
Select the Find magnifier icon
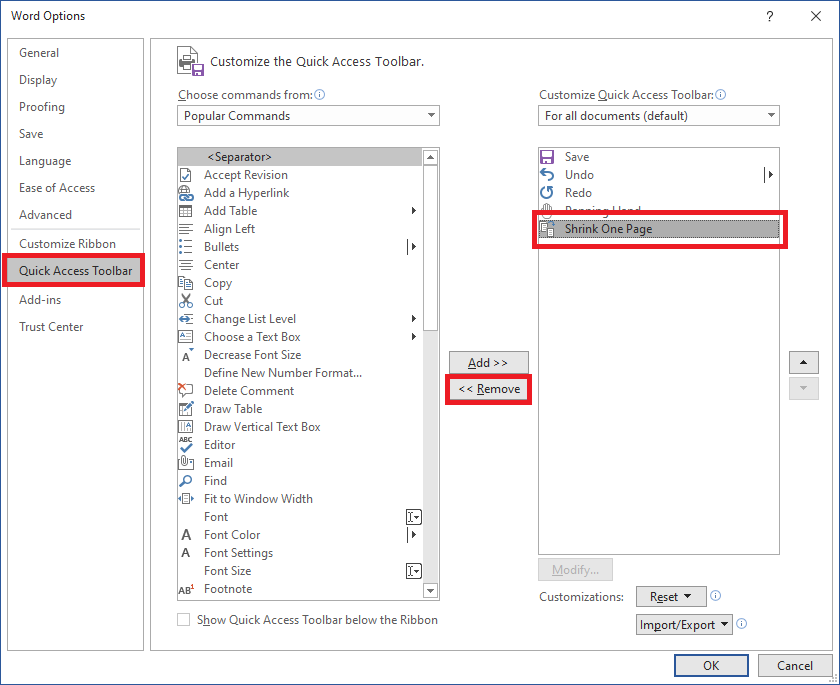click(186, 481)
